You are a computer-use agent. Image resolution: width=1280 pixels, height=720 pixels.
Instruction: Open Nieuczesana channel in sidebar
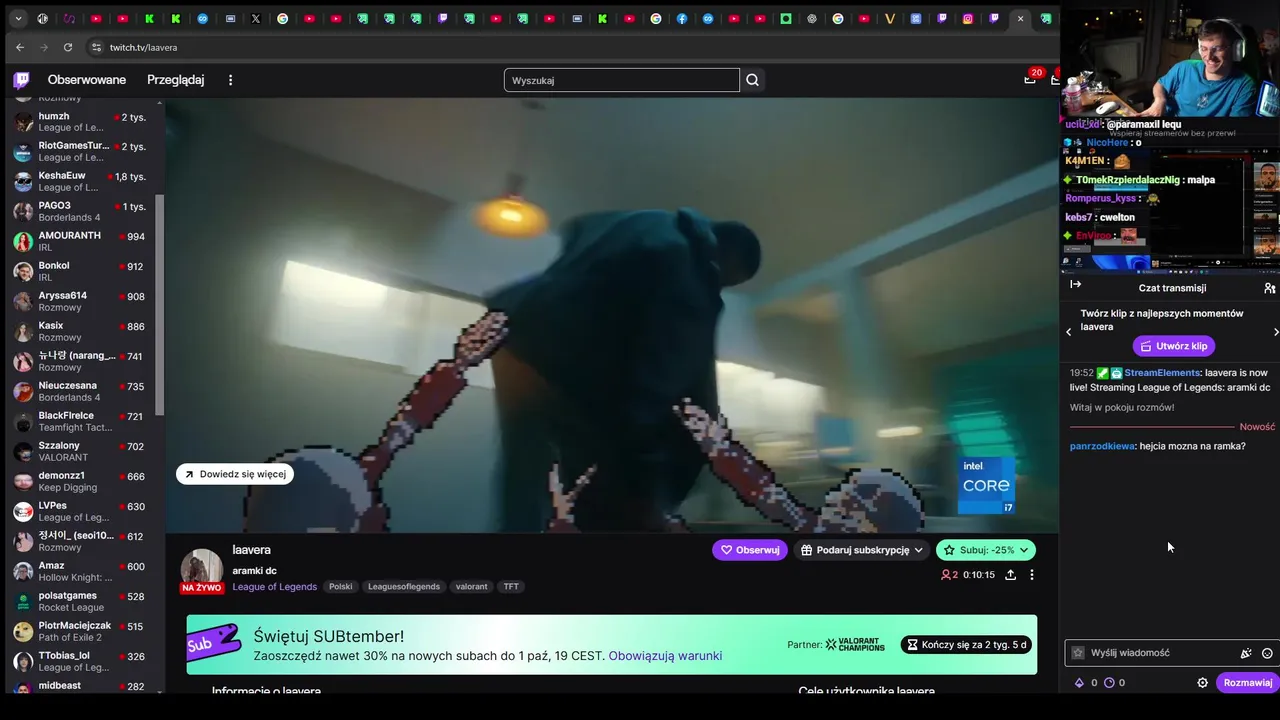80,392
